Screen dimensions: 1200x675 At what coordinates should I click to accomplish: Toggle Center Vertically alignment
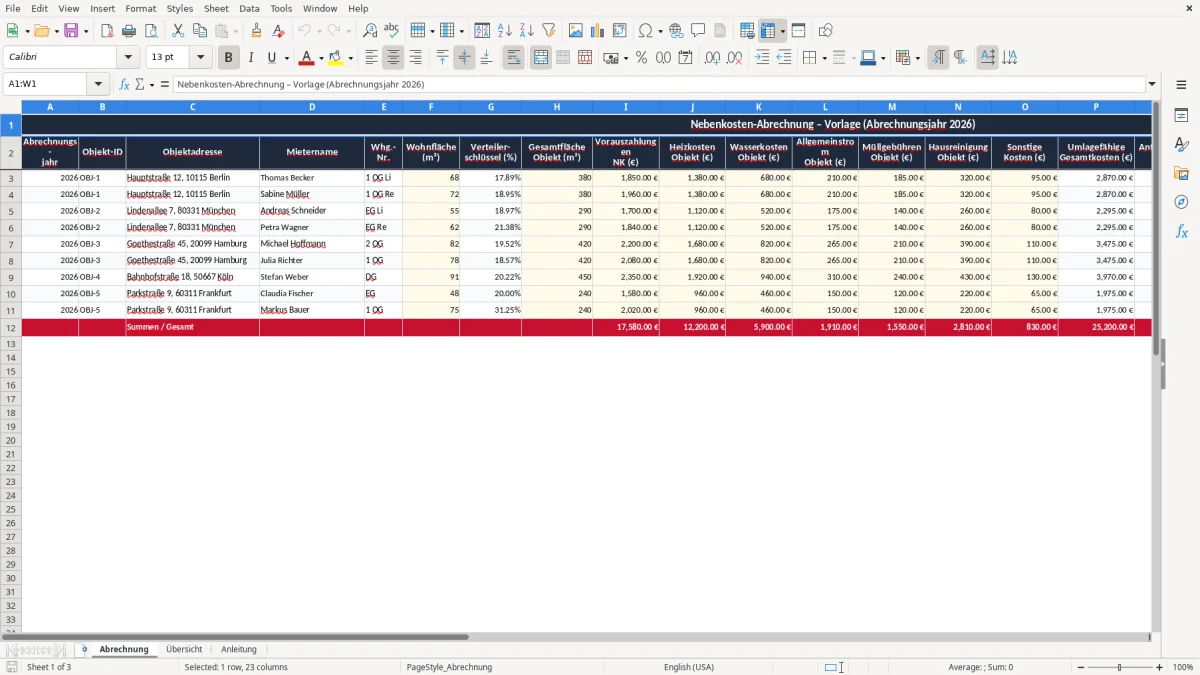click(x=465, y=58)
